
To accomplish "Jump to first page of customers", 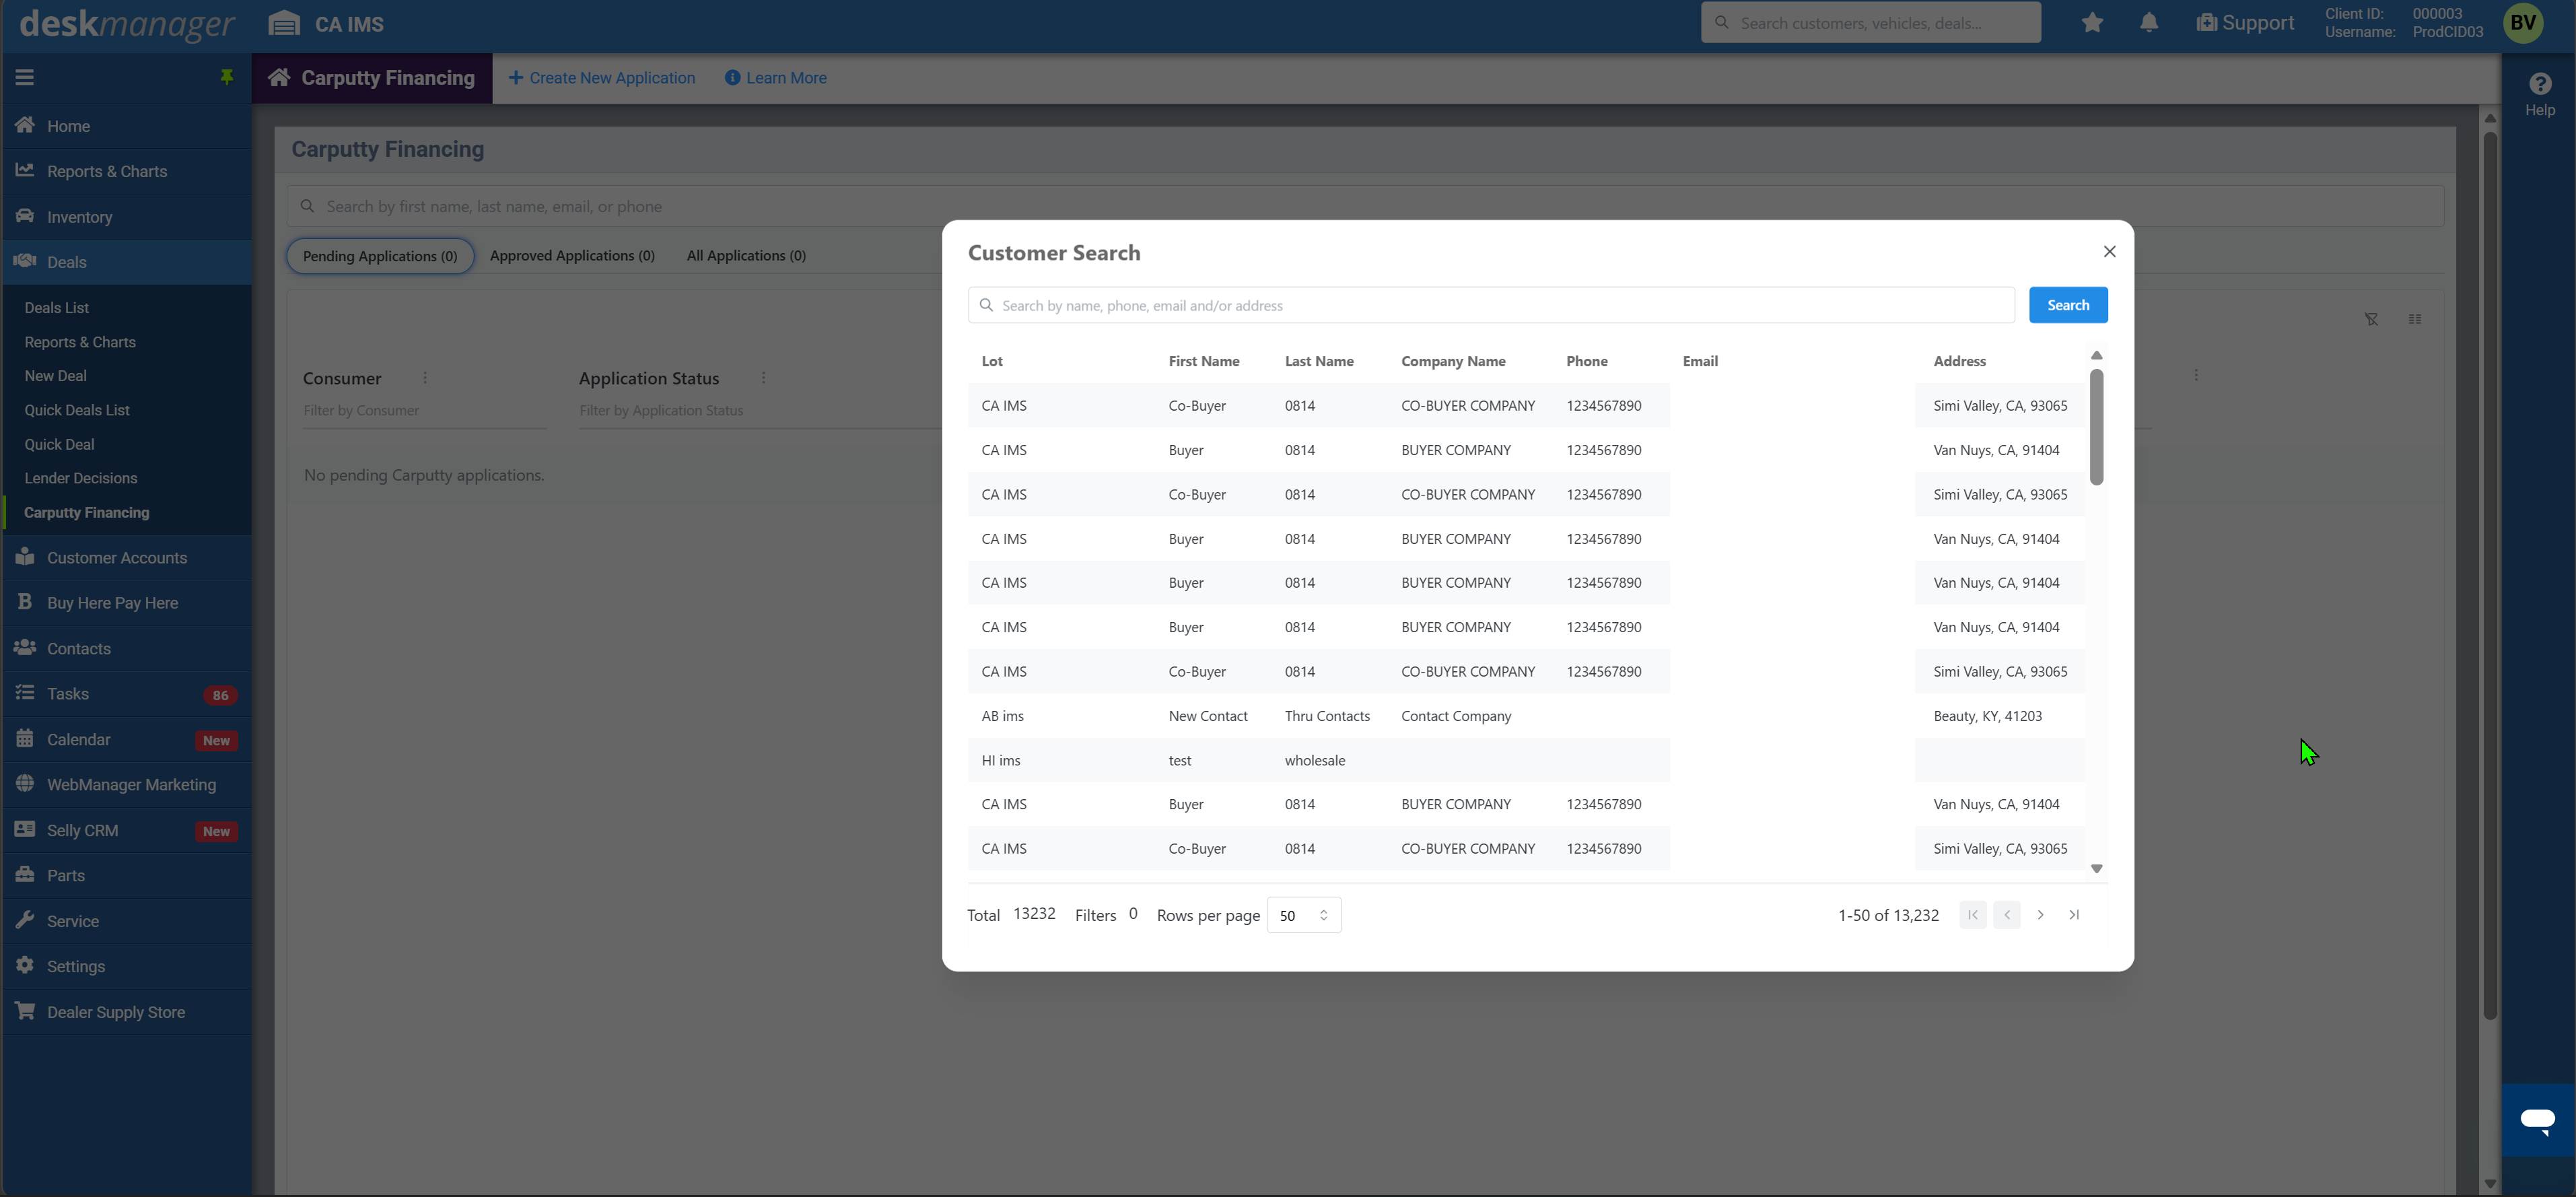I will [1973, 915].
